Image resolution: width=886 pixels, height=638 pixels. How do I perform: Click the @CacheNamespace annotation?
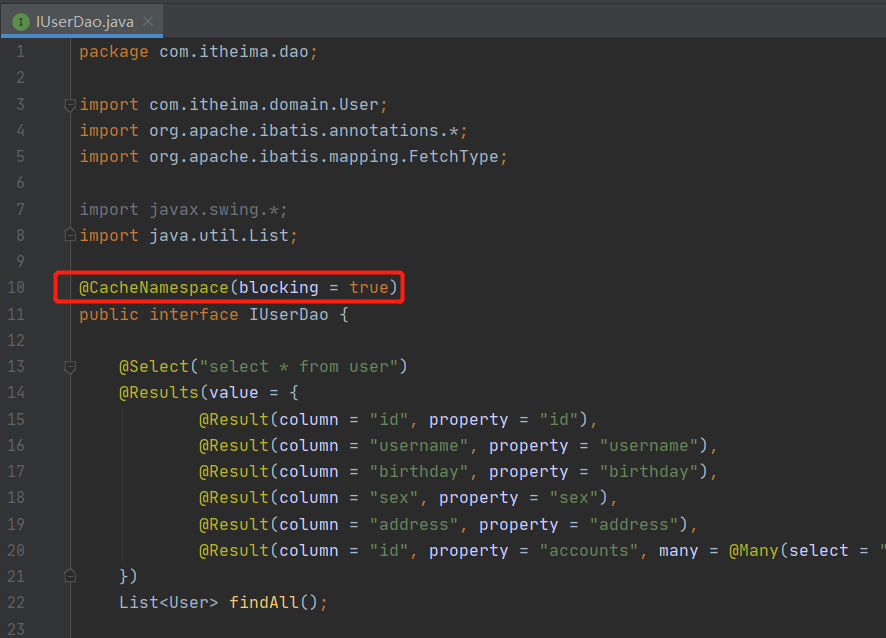(154, 288)
